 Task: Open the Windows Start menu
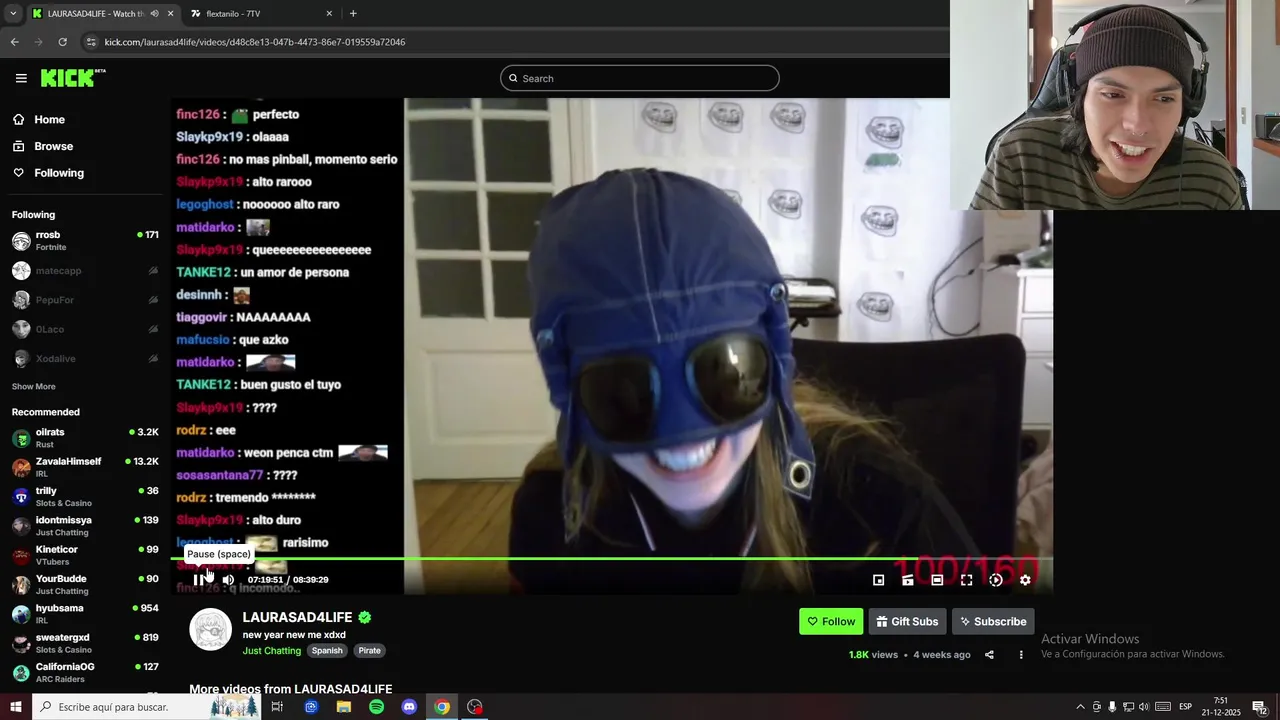click(x=15, y=707)
